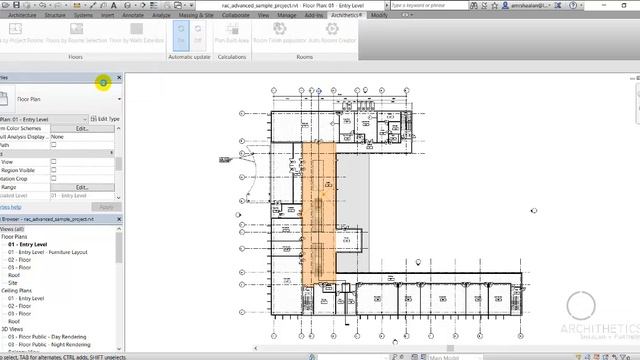Open the Help dropdown arrow
This screenshot has height=360, width=640.
pyautogui.click(x=581, y=5)
